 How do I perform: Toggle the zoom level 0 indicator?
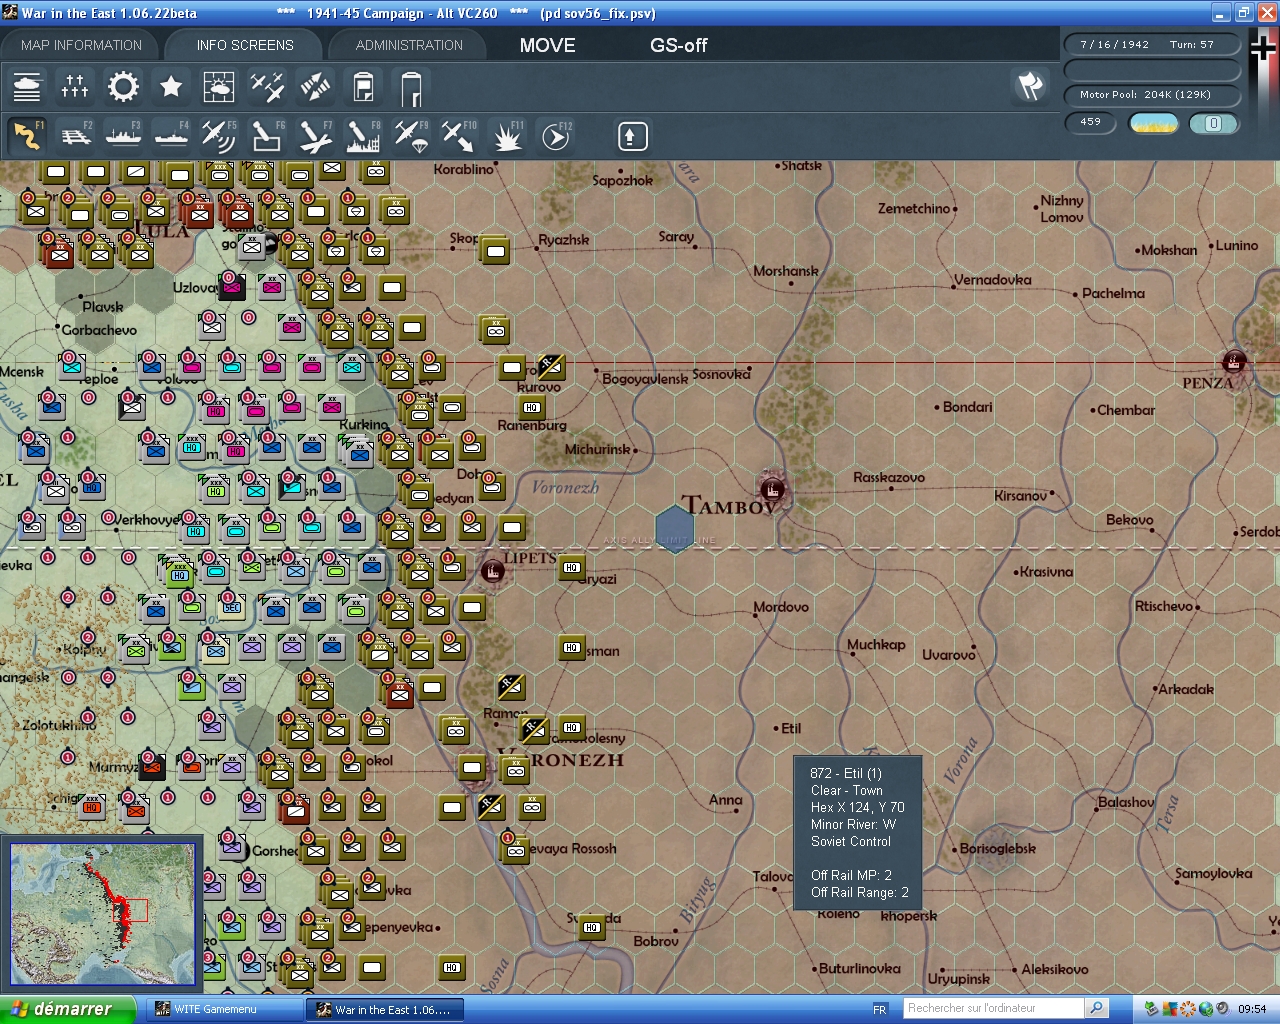[1214, 123]
